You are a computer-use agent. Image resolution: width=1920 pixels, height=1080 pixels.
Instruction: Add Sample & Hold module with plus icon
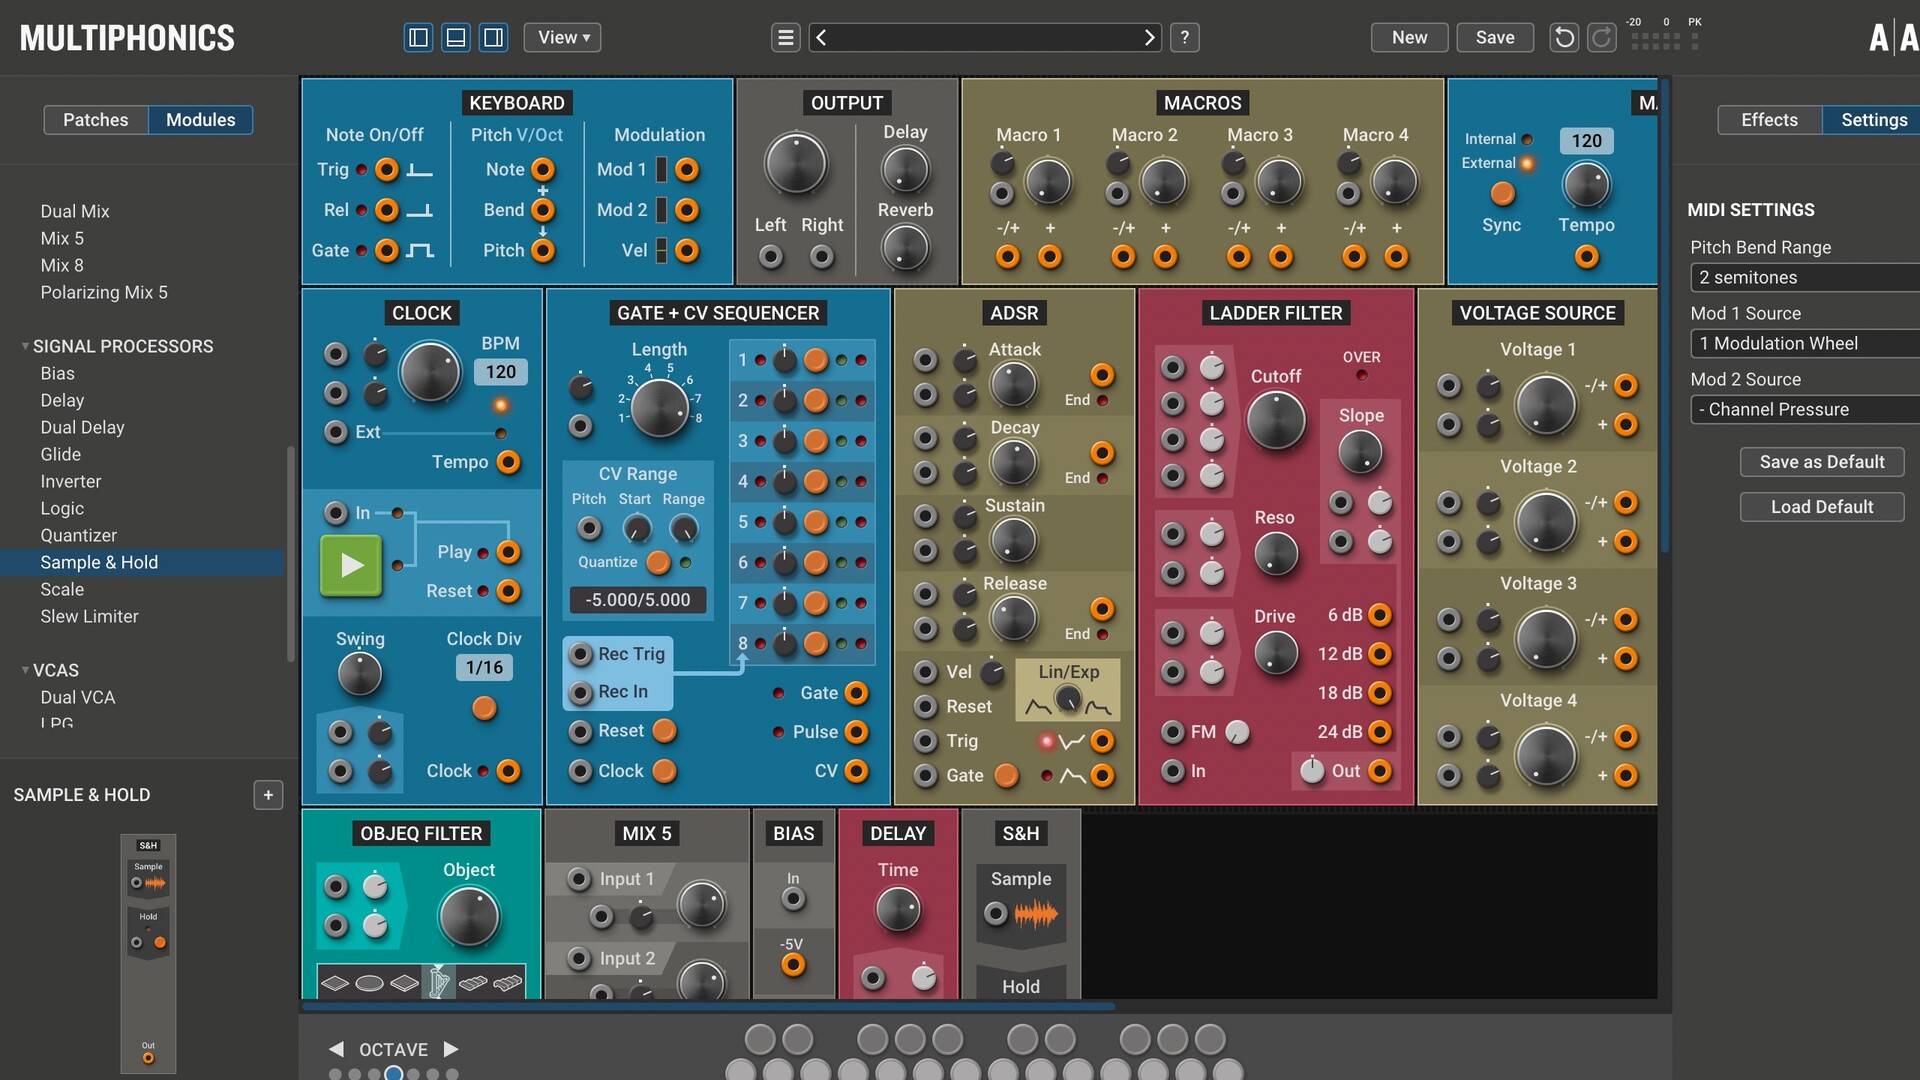(x=268, y=795)
